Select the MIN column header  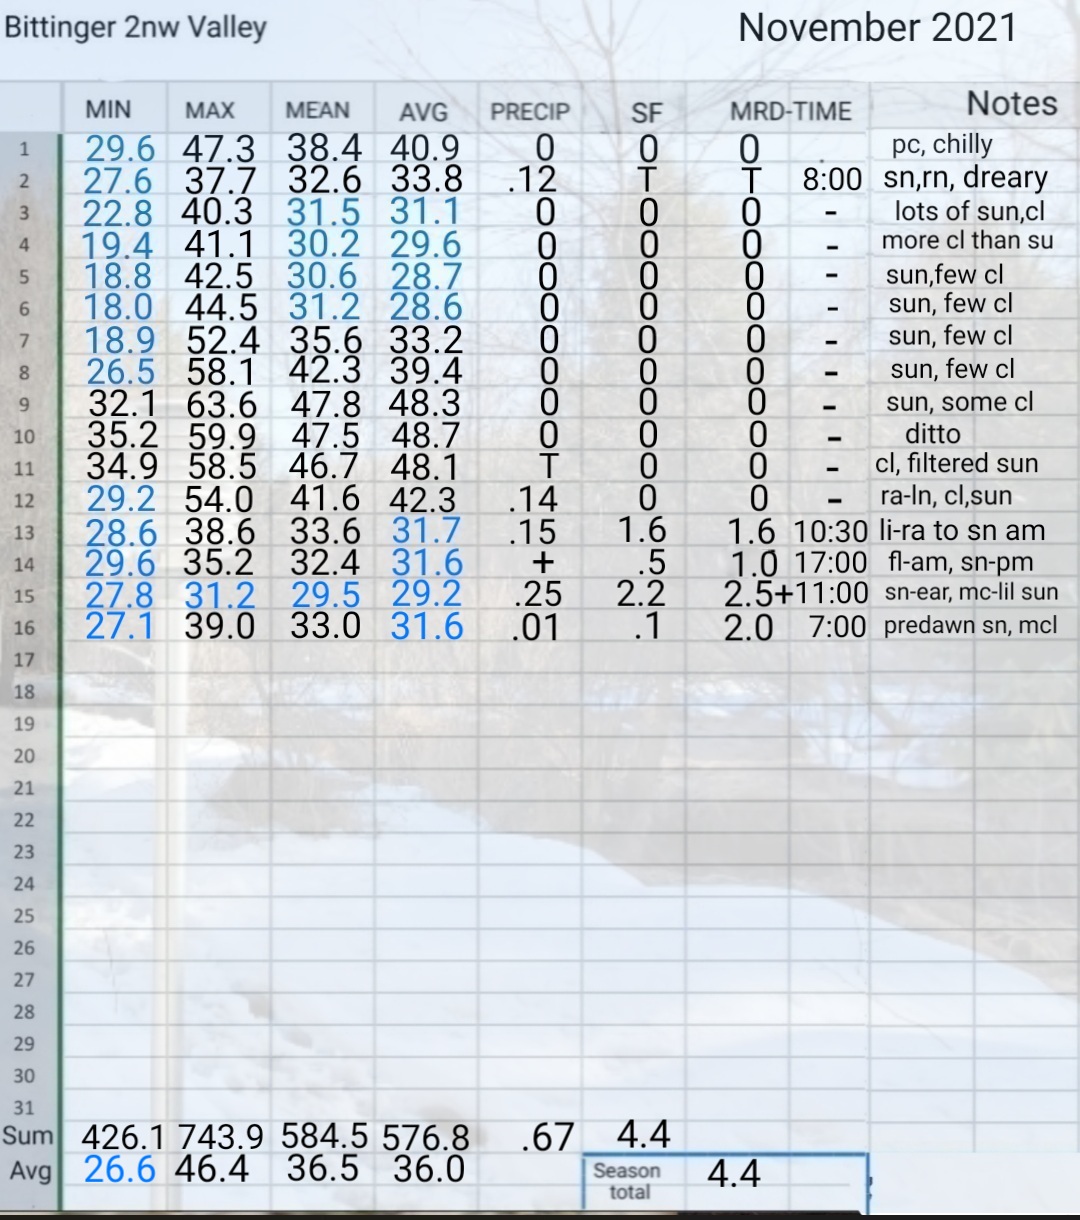[108, 110]
